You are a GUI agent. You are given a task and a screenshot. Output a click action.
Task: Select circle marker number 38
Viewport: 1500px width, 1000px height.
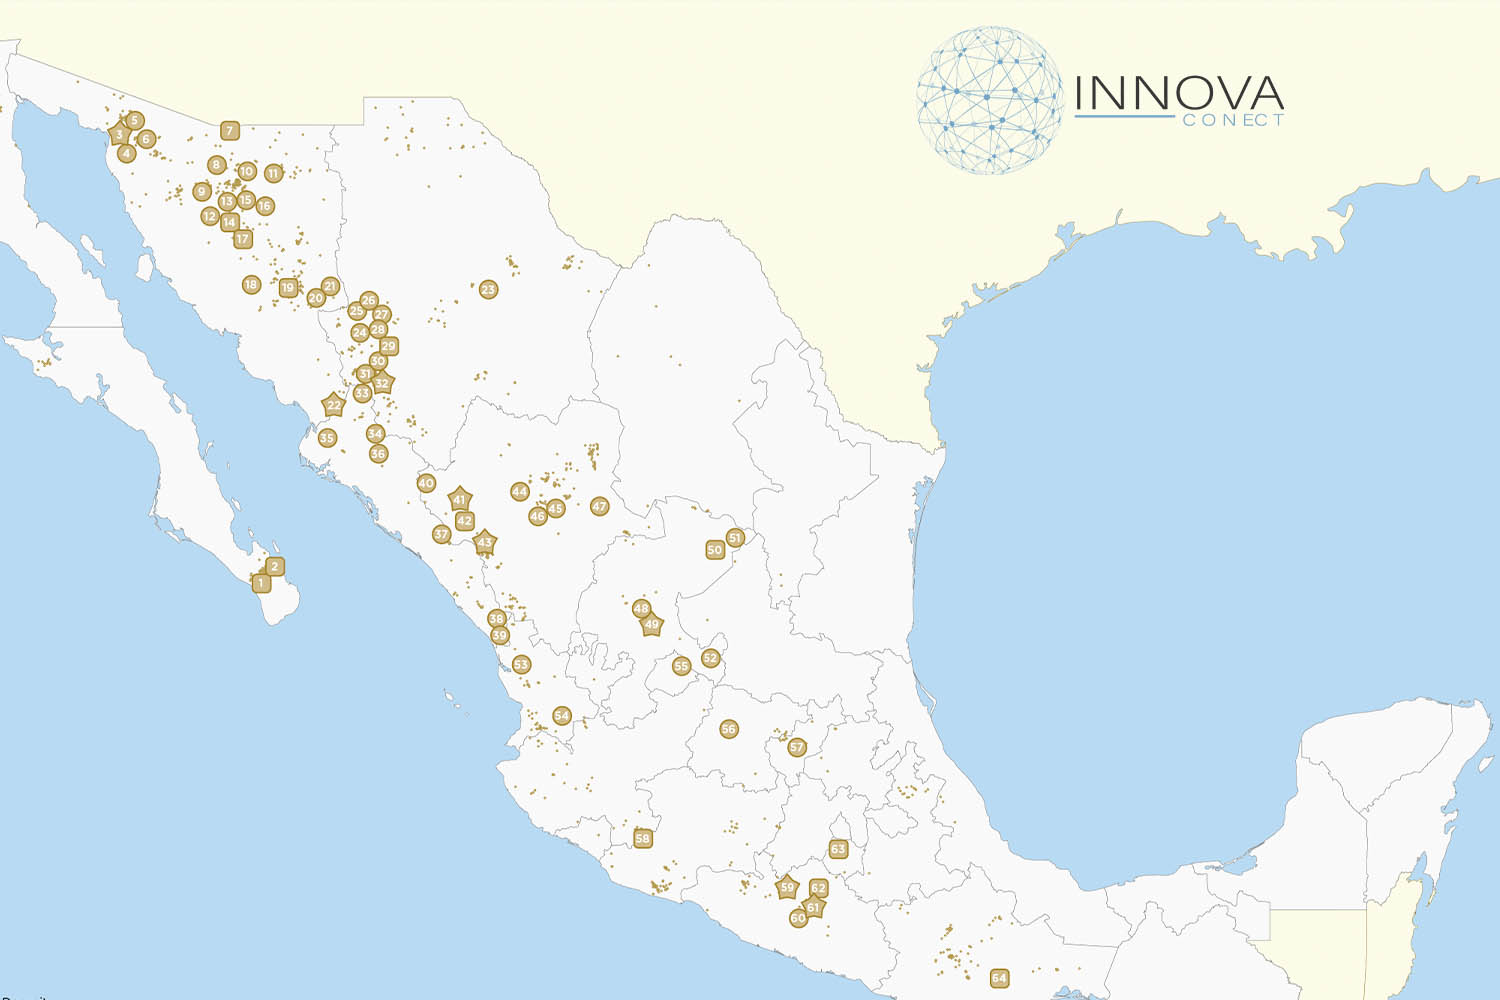[496, 619]
